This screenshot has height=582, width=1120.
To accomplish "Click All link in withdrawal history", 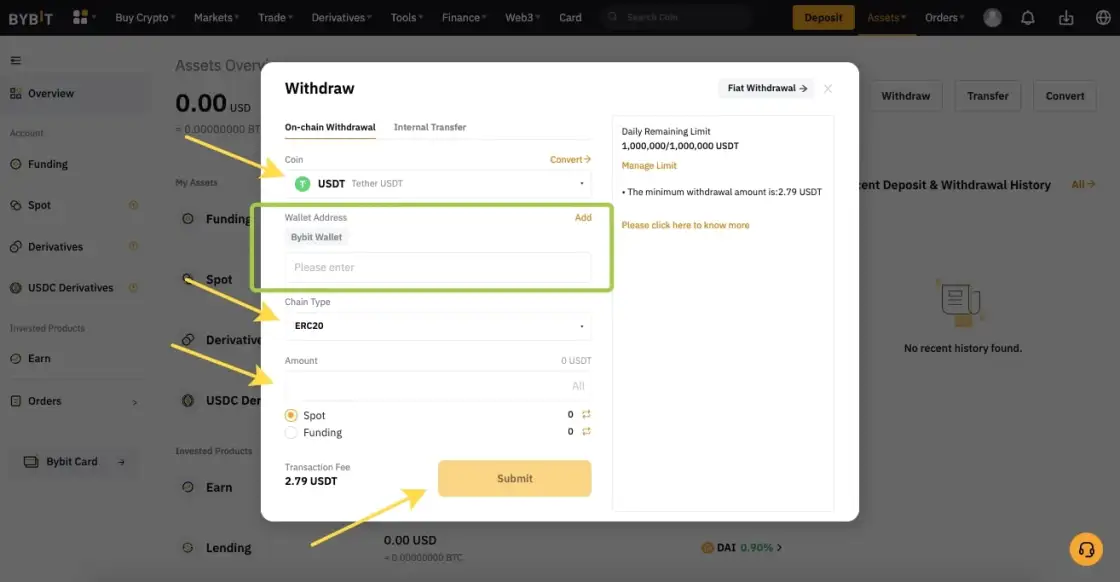I will click(1083, 184).
